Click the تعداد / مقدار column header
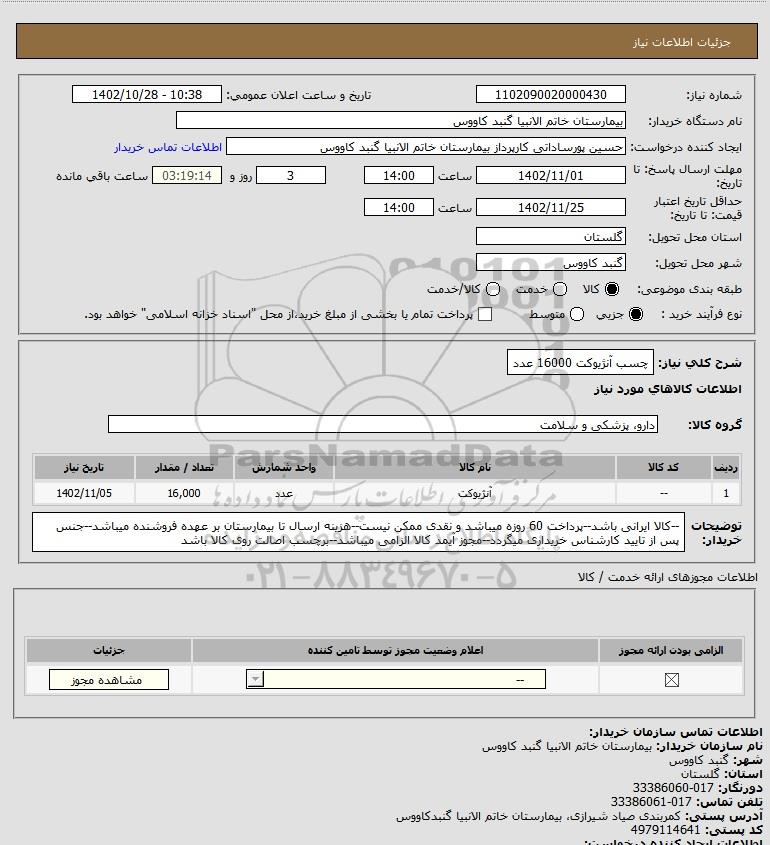The height and width of the screenshot is (845, 770). [184, 467]
